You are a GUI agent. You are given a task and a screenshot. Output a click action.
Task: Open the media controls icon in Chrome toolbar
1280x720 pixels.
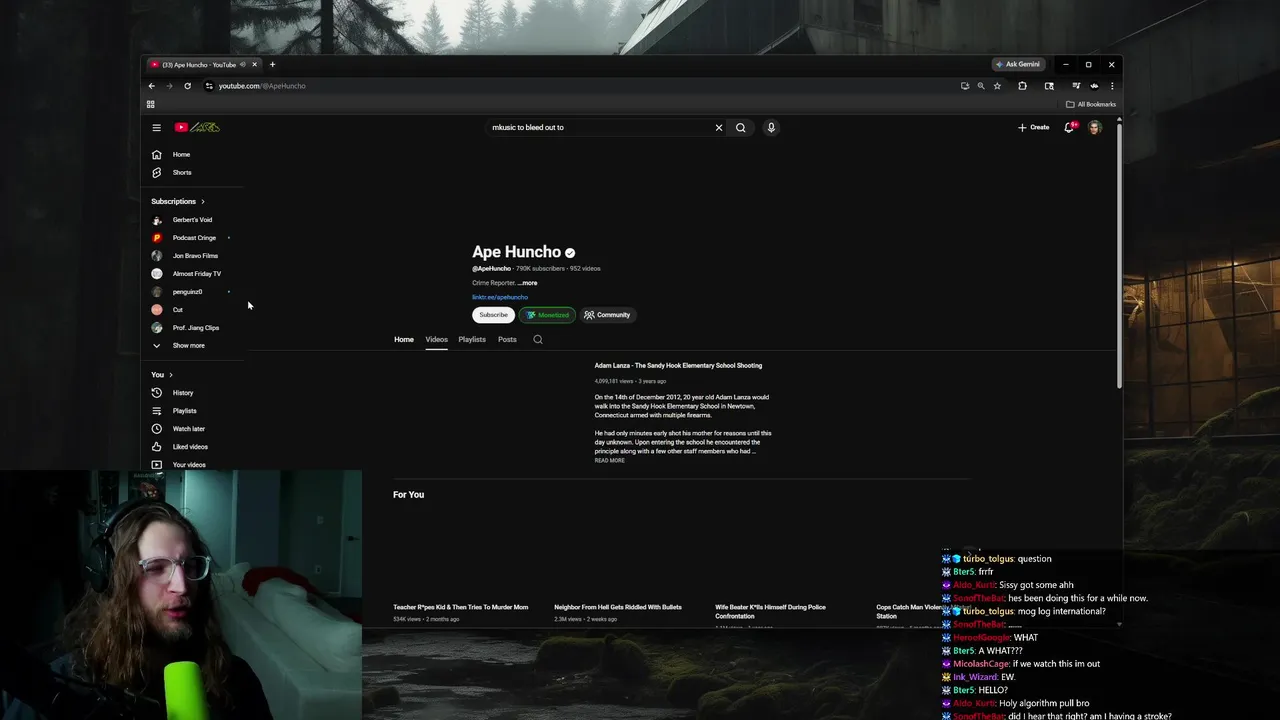click(1076, 86)
